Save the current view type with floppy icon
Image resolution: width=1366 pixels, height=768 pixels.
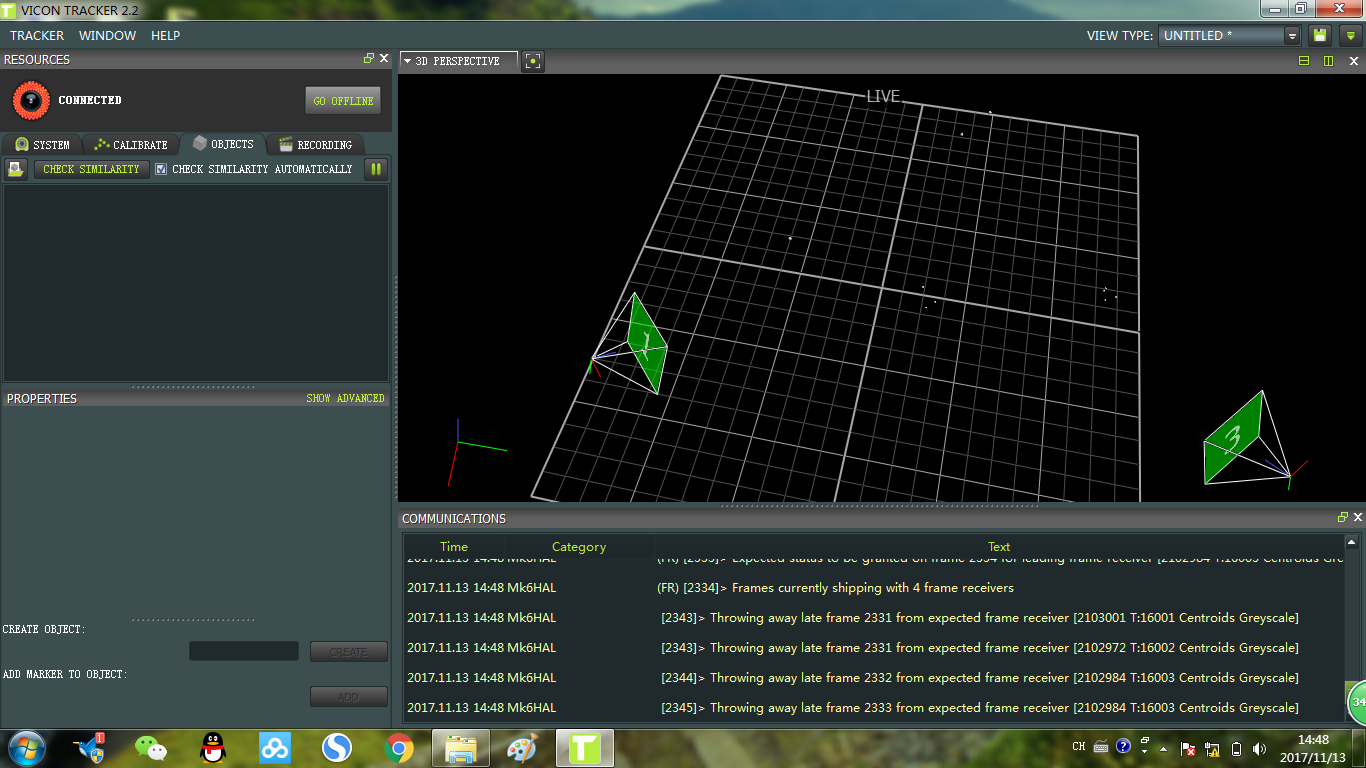click(1320, 35)
